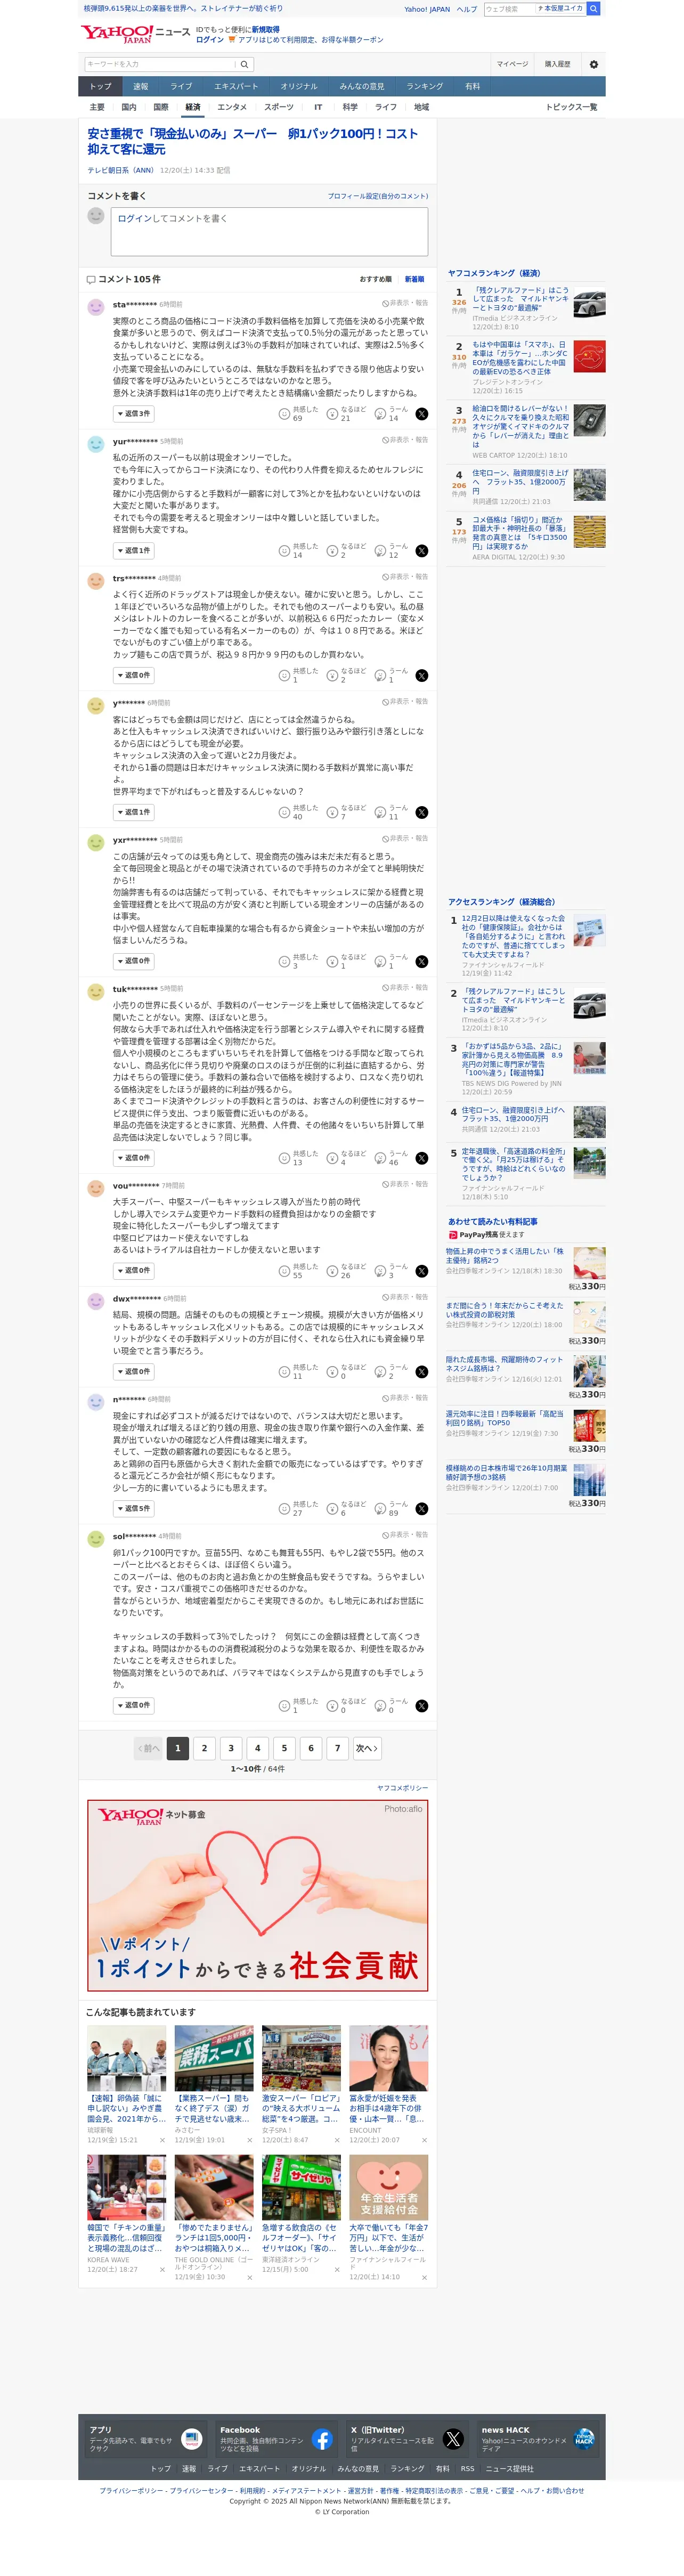684x2576 pixels.
Task: Expand 返信5件 under n******* comment
Action: (x=134, y=1508)
